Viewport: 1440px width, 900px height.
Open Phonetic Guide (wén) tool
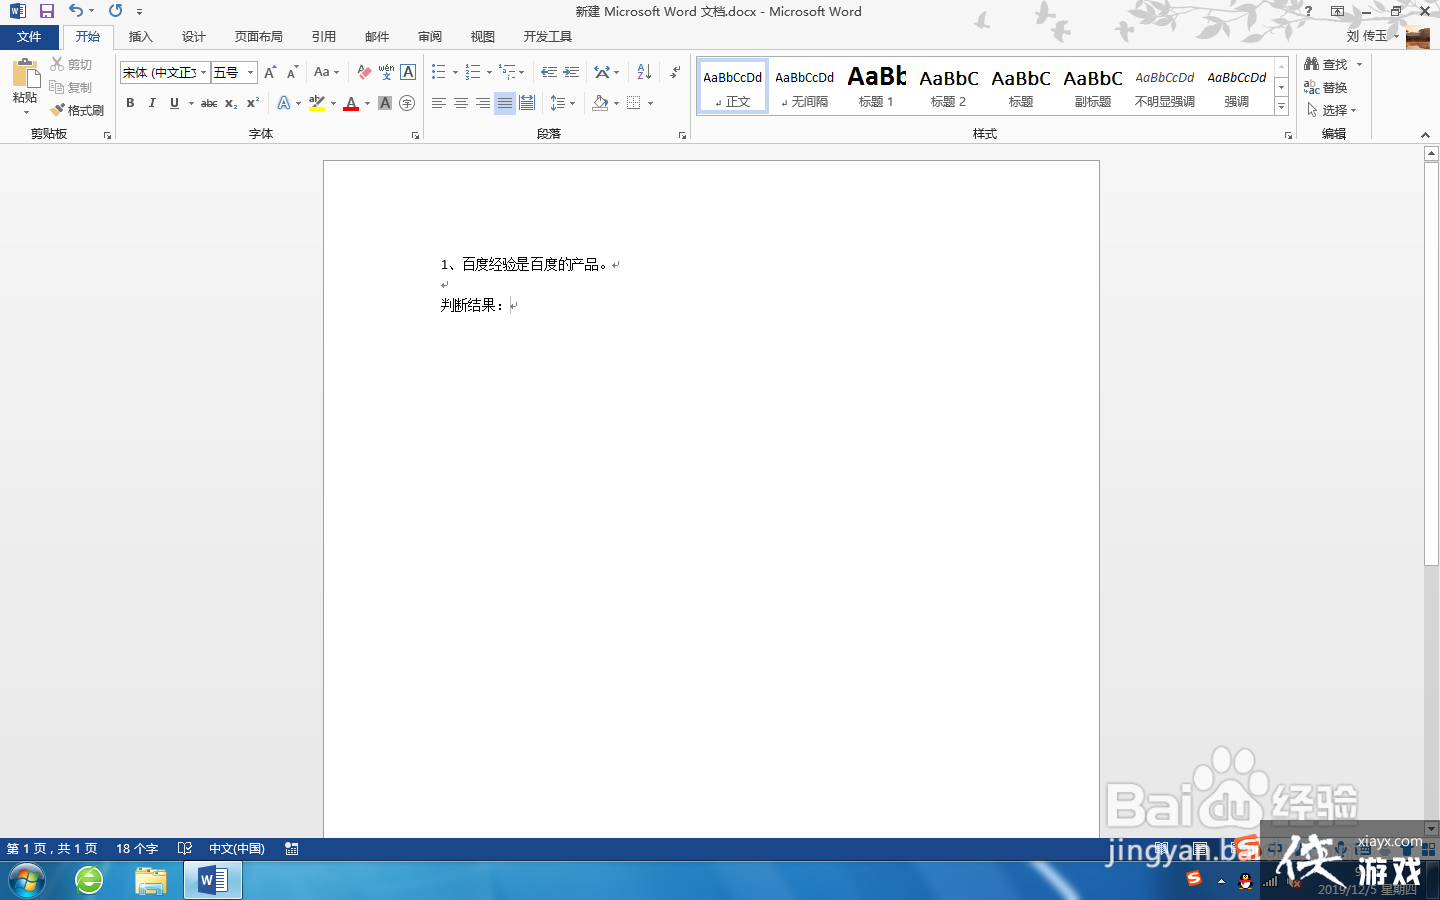(386, 72)
